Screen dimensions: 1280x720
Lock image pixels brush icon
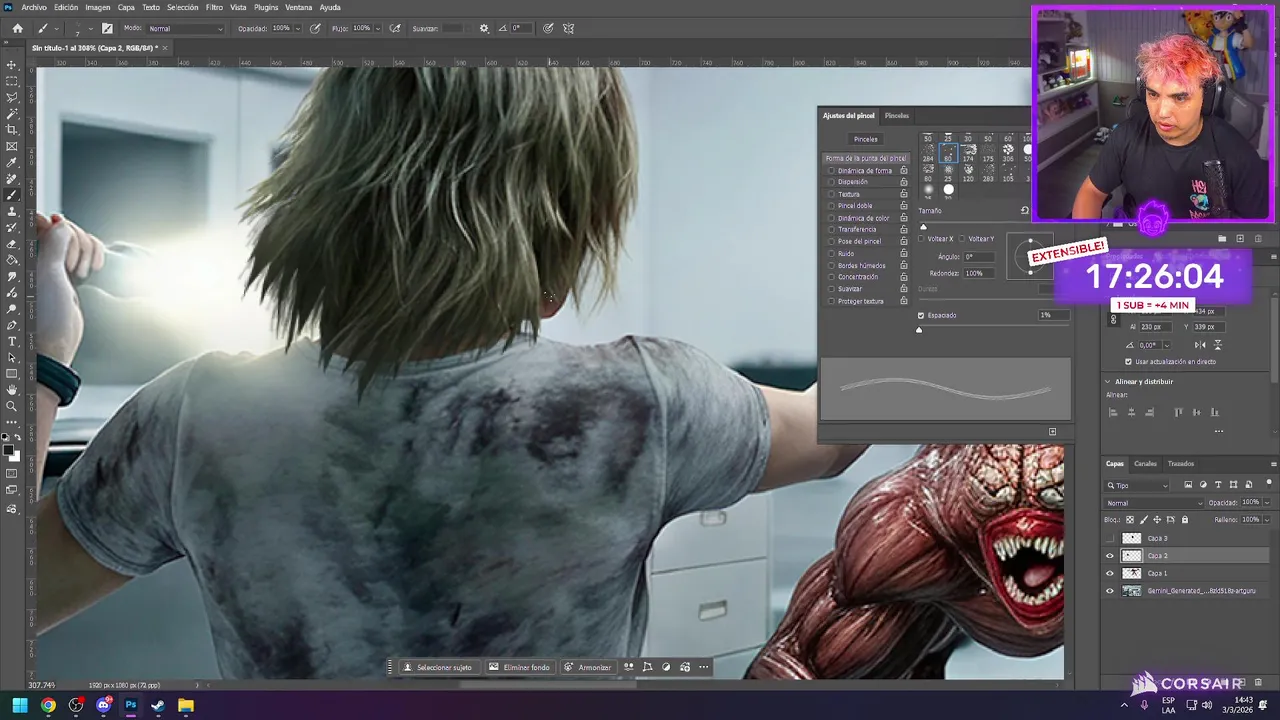point(1144,520)
